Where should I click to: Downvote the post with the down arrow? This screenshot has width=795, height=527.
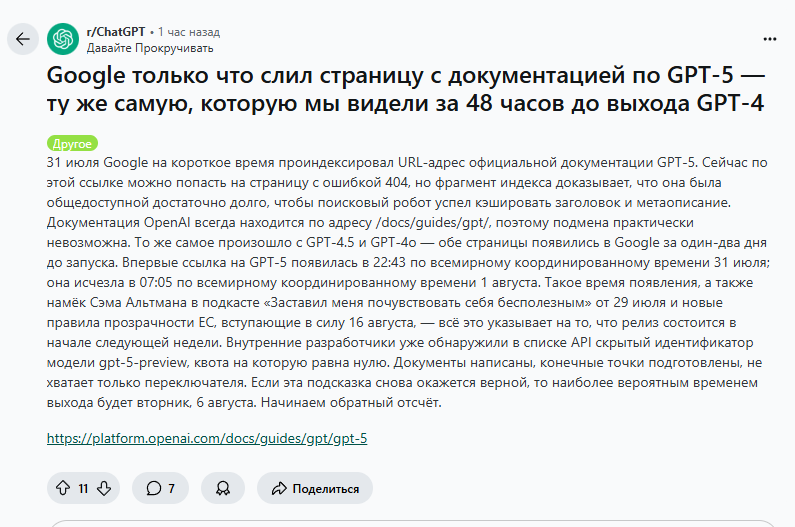click(x=104, y=488)
